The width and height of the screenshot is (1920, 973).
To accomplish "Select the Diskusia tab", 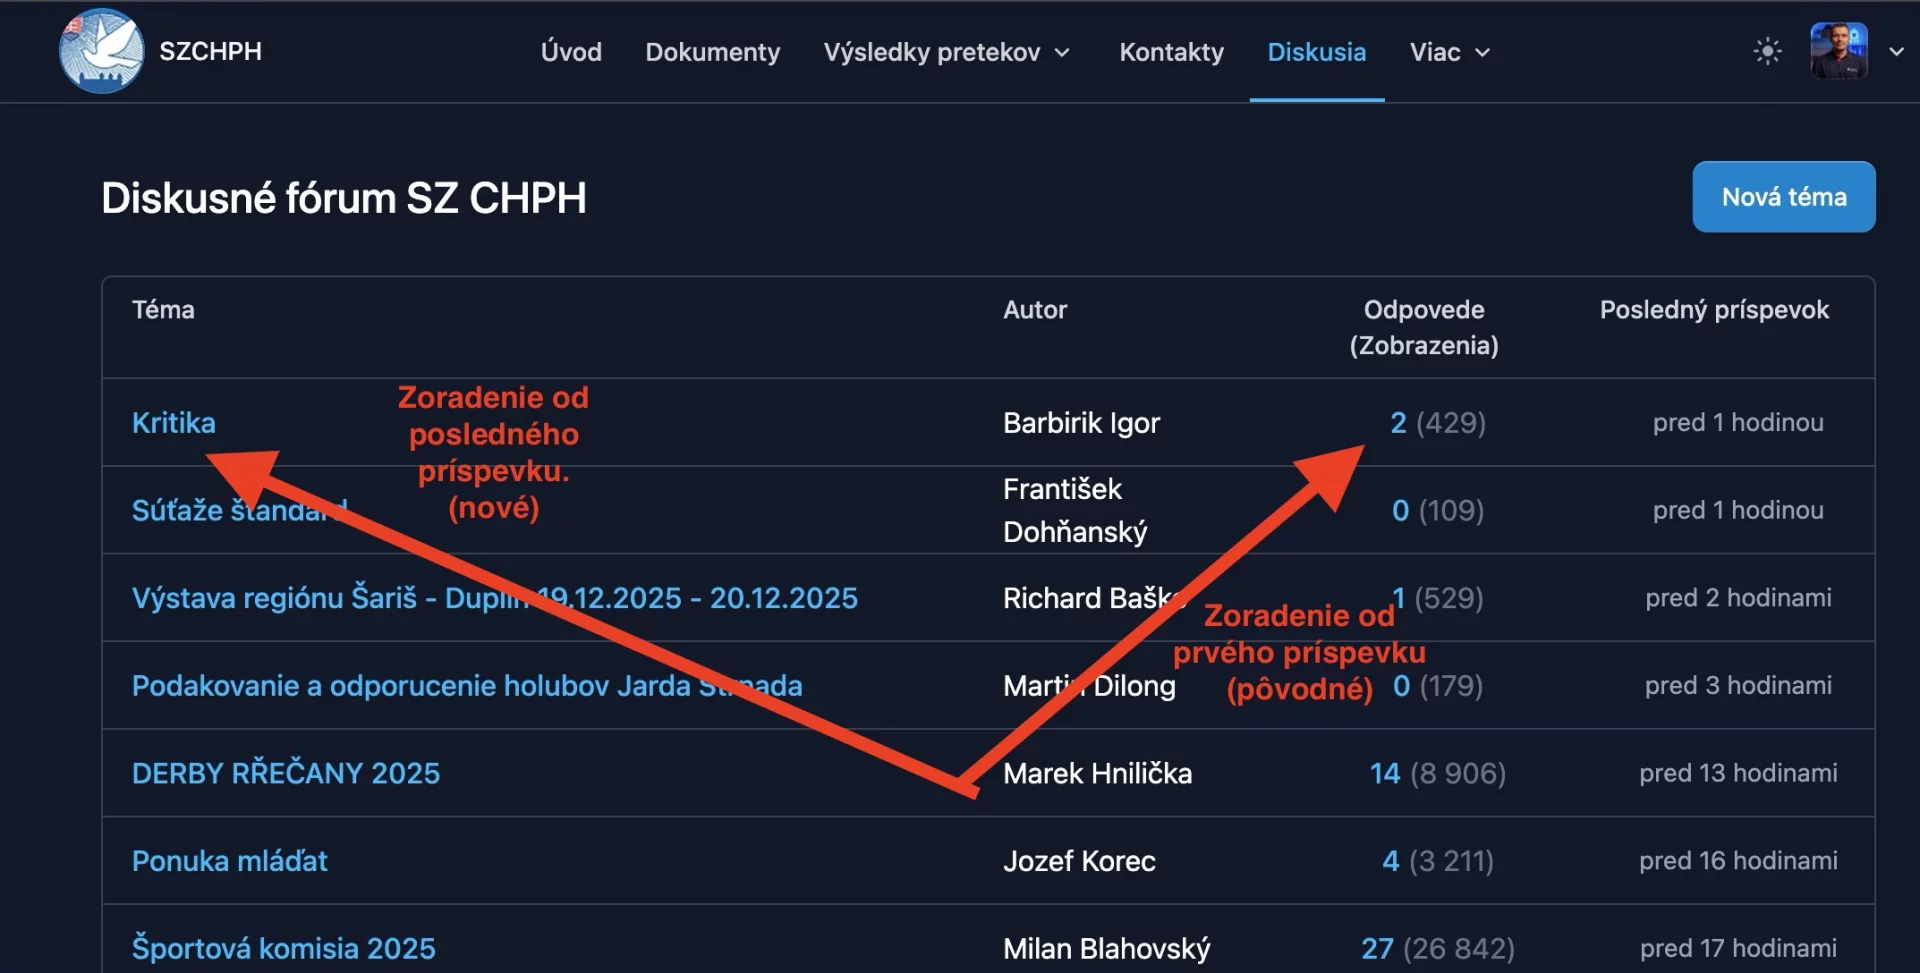I will pos(1316,52).
